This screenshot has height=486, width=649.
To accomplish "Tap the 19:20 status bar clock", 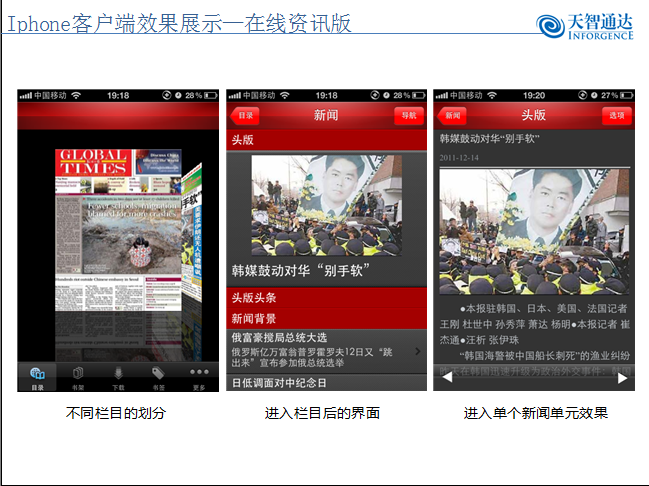I will click(x=534, y=96).
